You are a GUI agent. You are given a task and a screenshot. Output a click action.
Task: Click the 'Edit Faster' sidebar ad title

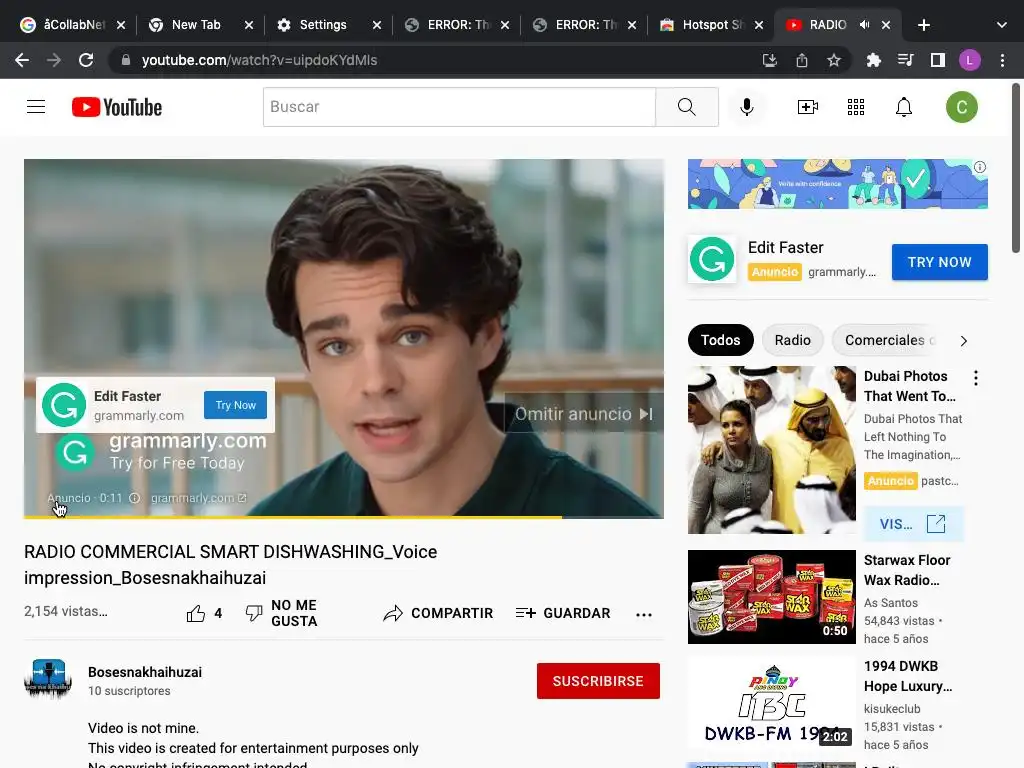(x=786, y=248)
